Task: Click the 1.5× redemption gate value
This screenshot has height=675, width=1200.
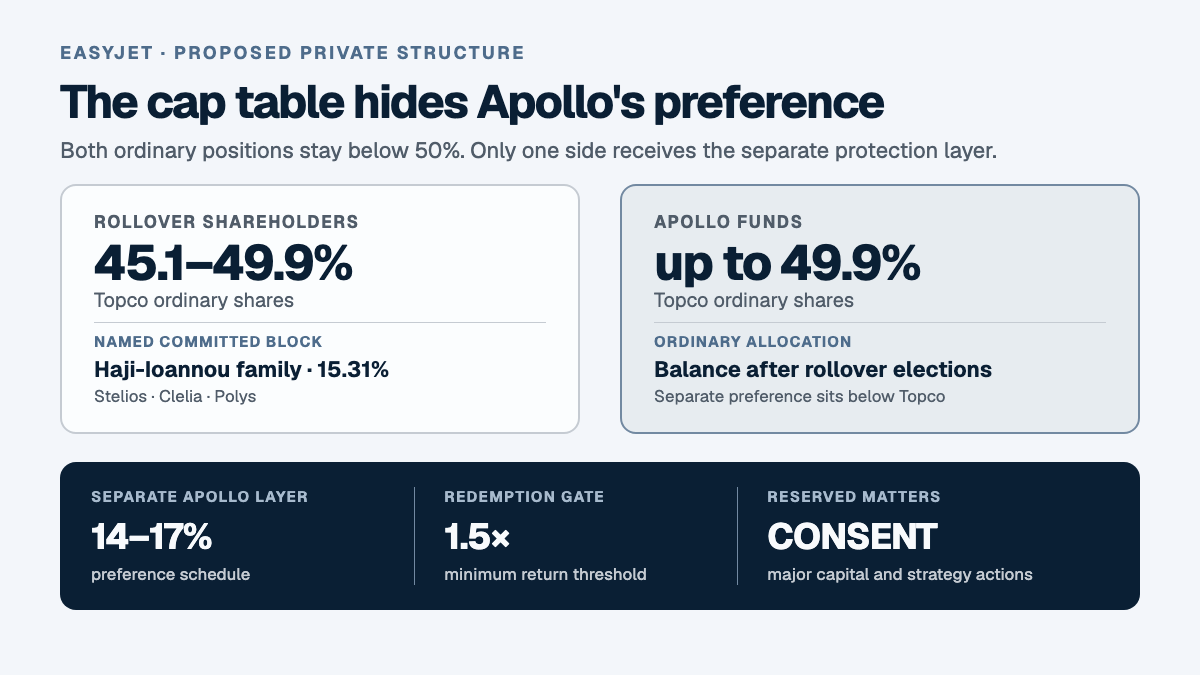Action: (x=477, y=537)
